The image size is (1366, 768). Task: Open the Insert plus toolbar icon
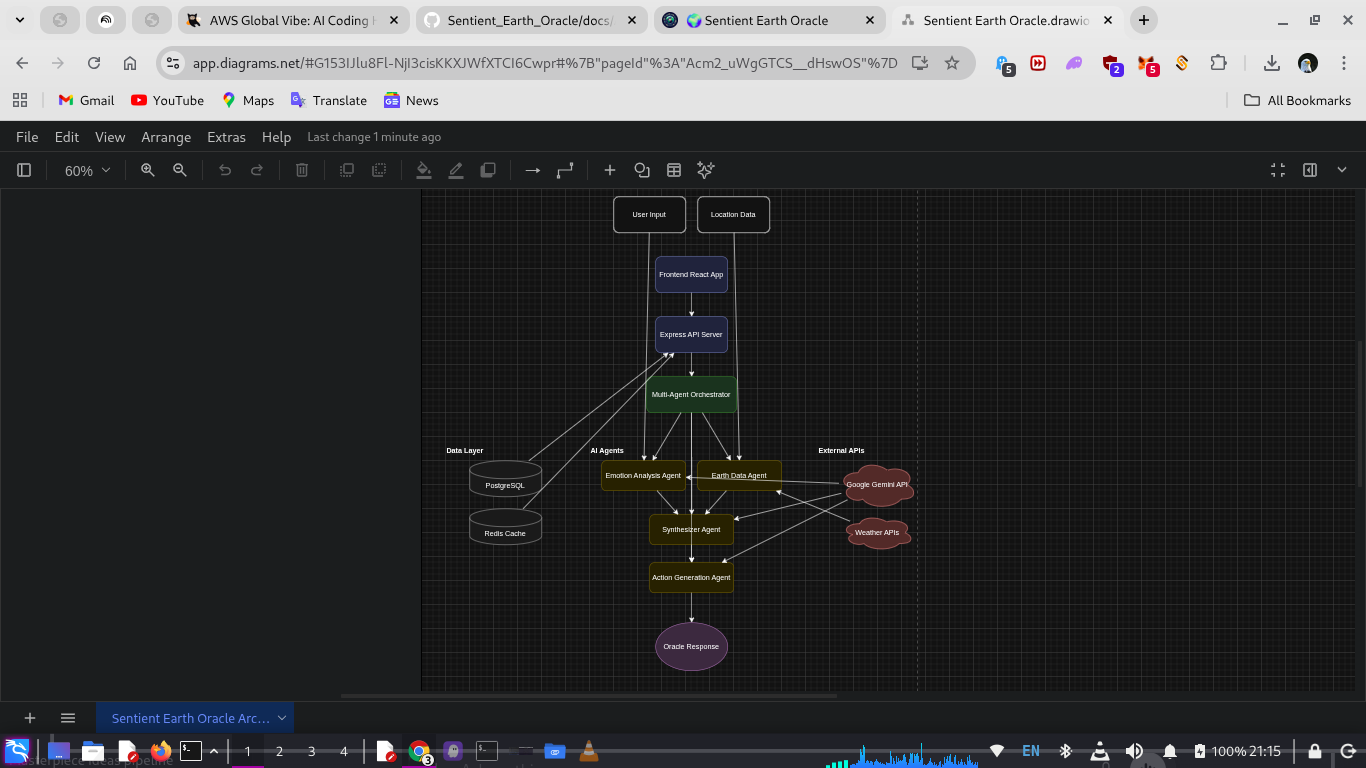click(x=609, y=170)
